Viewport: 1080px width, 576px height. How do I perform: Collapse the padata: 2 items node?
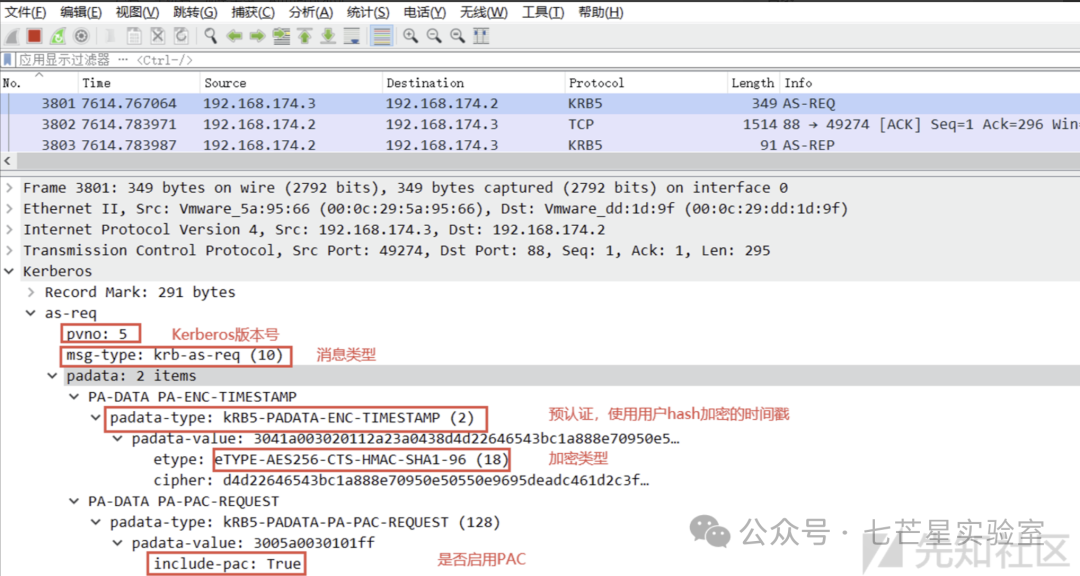(x=52, y=376)
